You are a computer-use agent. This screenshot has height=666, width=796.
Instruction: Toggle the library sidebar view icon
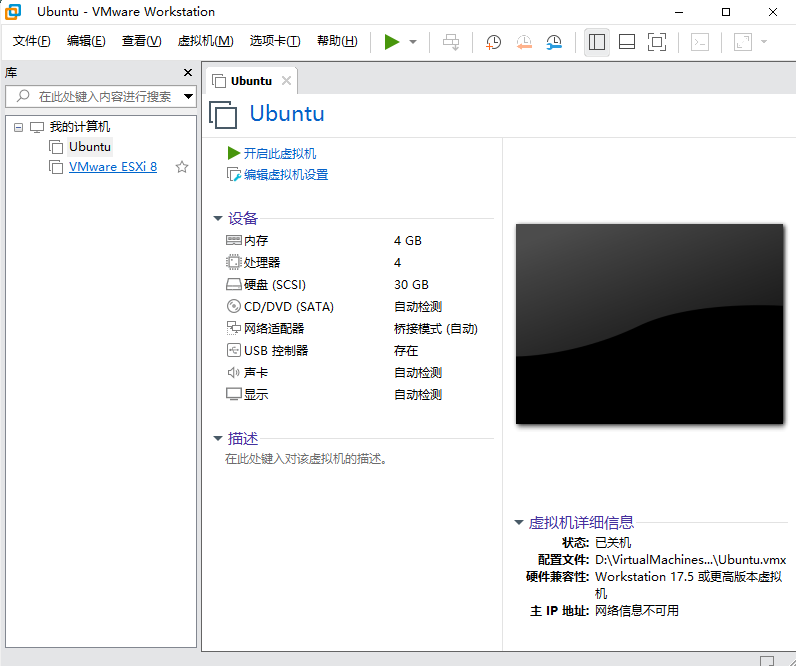pyautogui.click(x=596, y=42)
